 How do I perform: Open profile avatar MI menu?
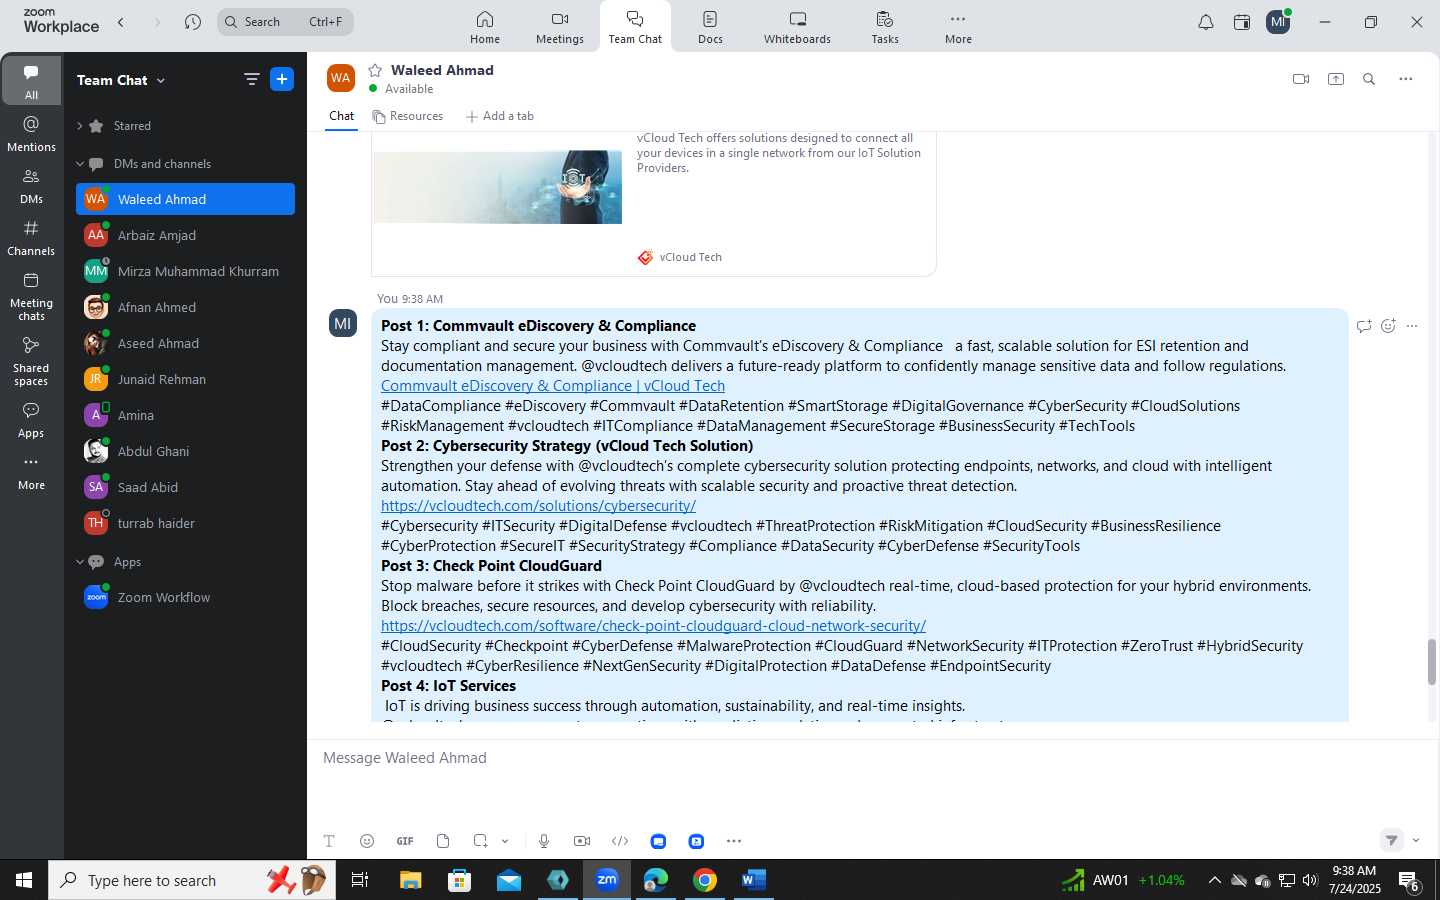pos(1278,22)
